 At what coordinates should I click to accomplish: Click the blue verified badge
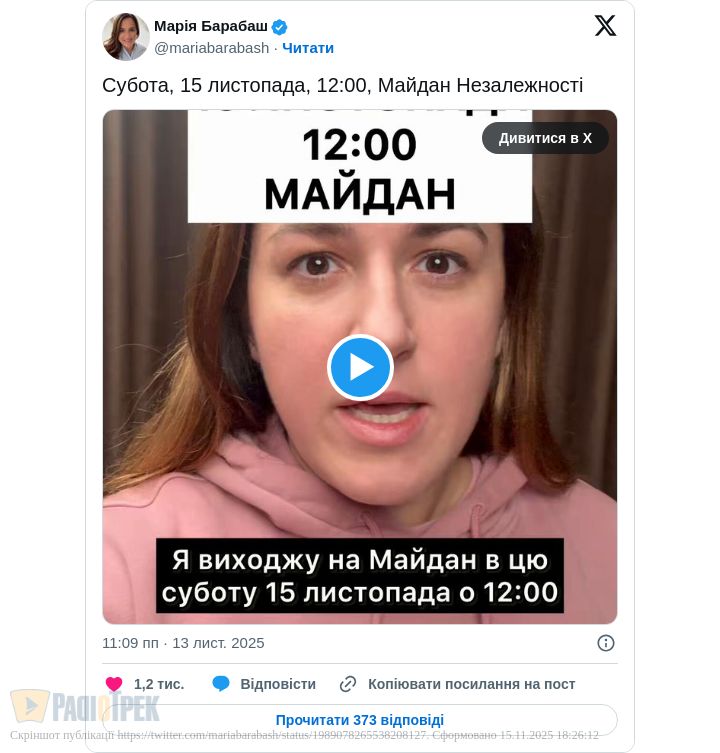(279, 27)
